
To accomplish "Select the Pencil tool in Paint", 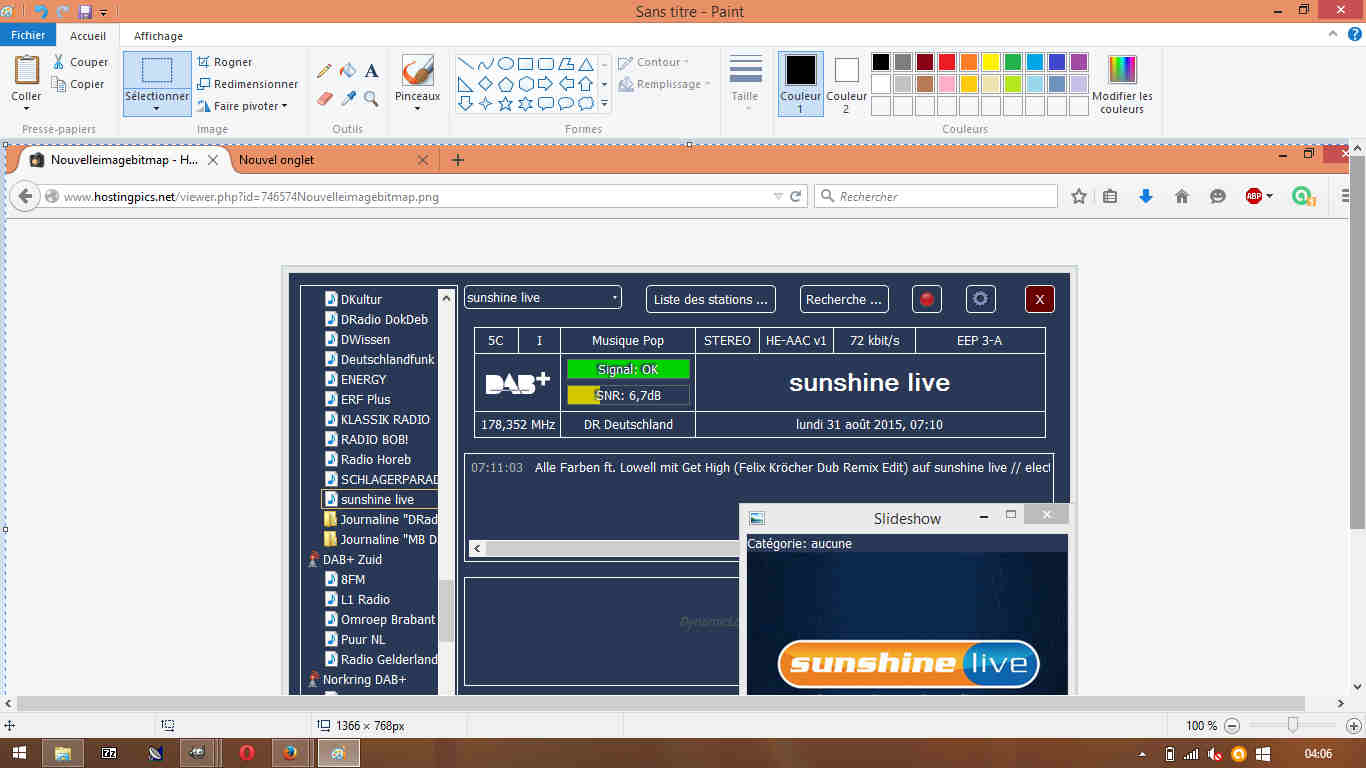I will tap(324, 71).
